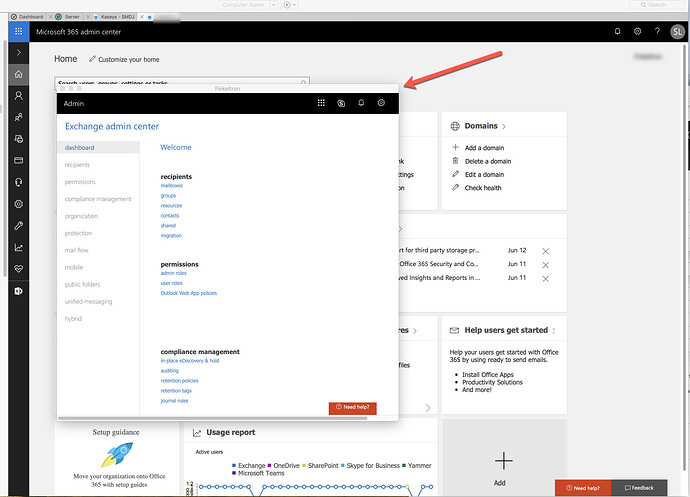Image resolution: width=690 pixels, height=497 pixels.
Task: Expand the Help users get started chevron
Action: click(554, 330)
